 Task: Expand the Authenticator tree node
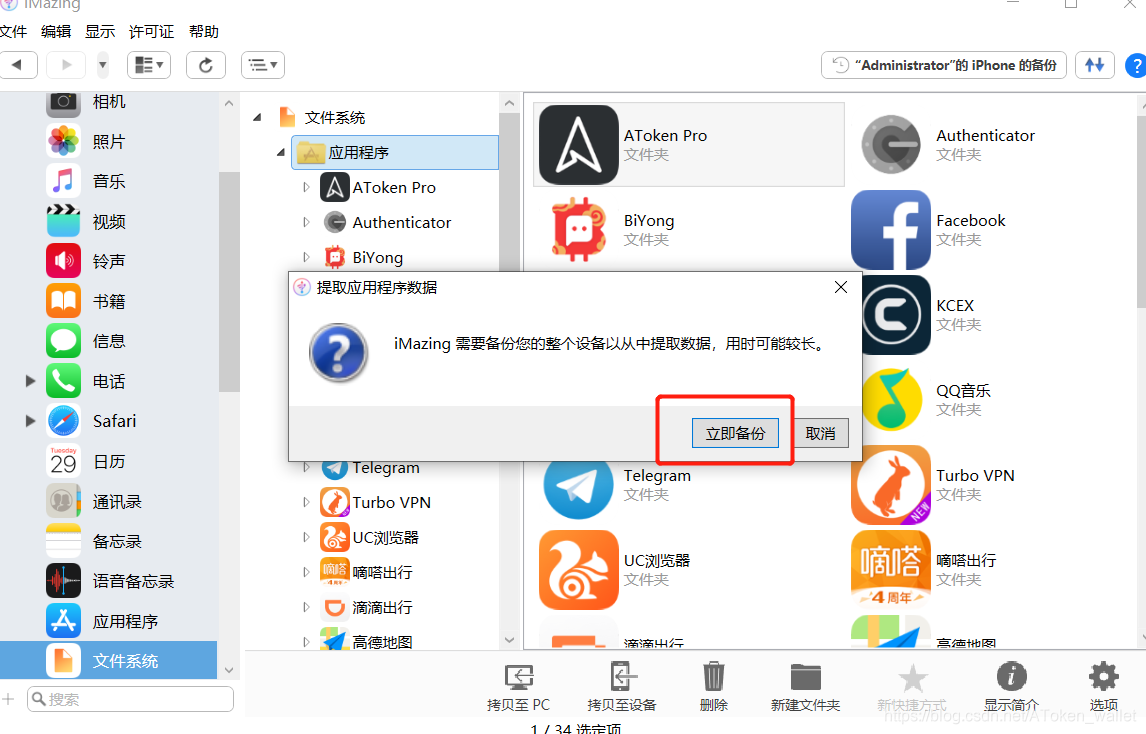(x=306, y=222)
